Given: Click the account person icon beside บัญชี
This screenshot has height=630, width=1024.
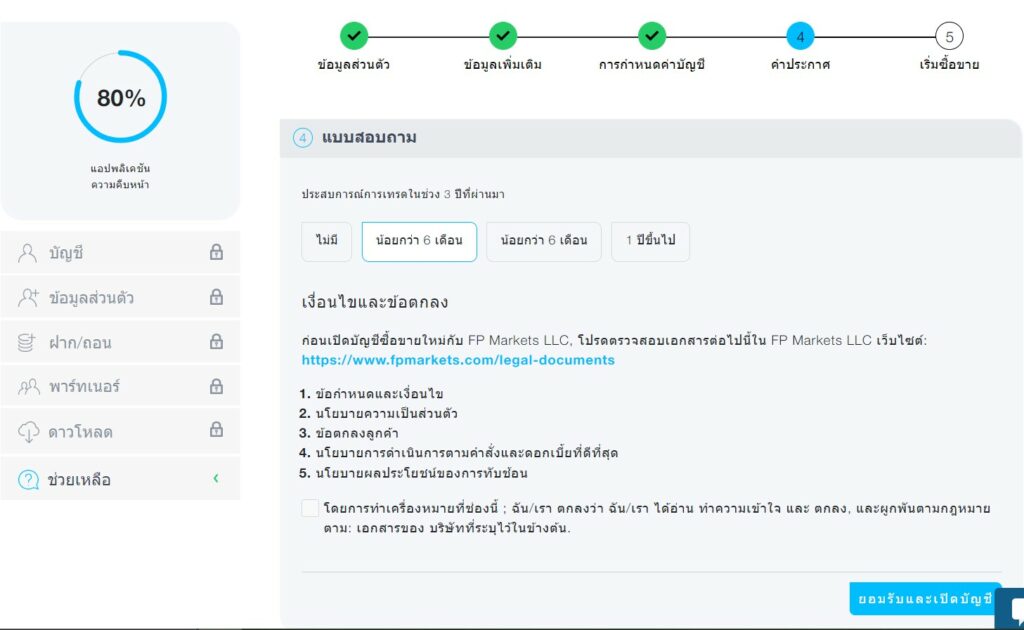Looking at the screenshot, I should pyautogui.click(x=28, y=253).
